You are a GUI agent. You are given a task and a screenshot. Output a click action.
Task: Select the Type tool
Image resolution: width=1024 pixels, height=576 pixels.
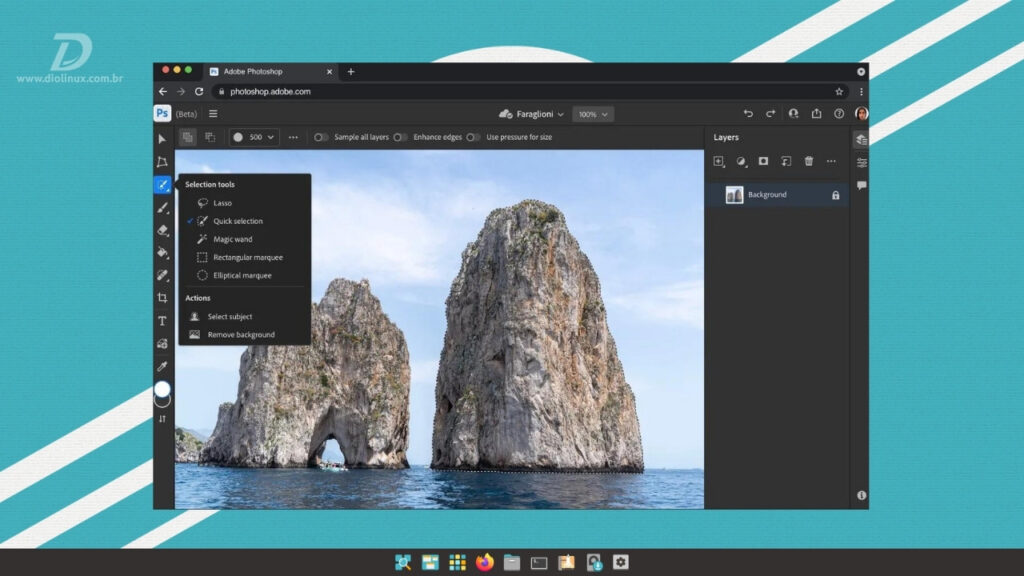163,322
